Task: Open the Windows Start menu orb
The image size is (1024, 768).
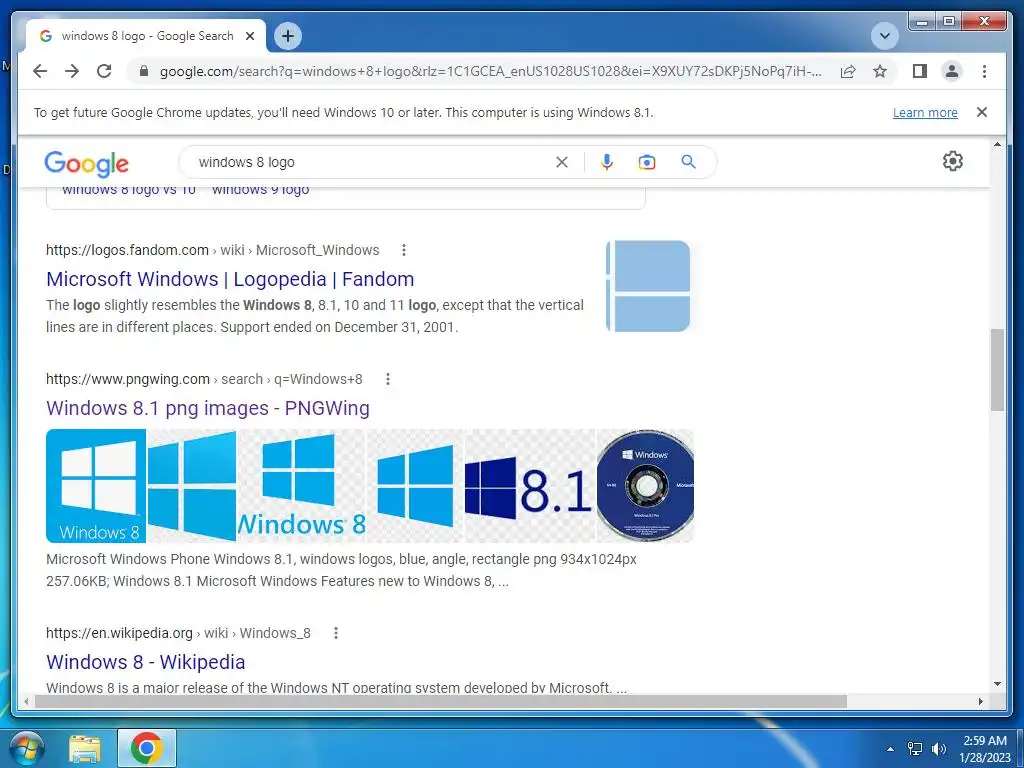Action: (26, 748)
